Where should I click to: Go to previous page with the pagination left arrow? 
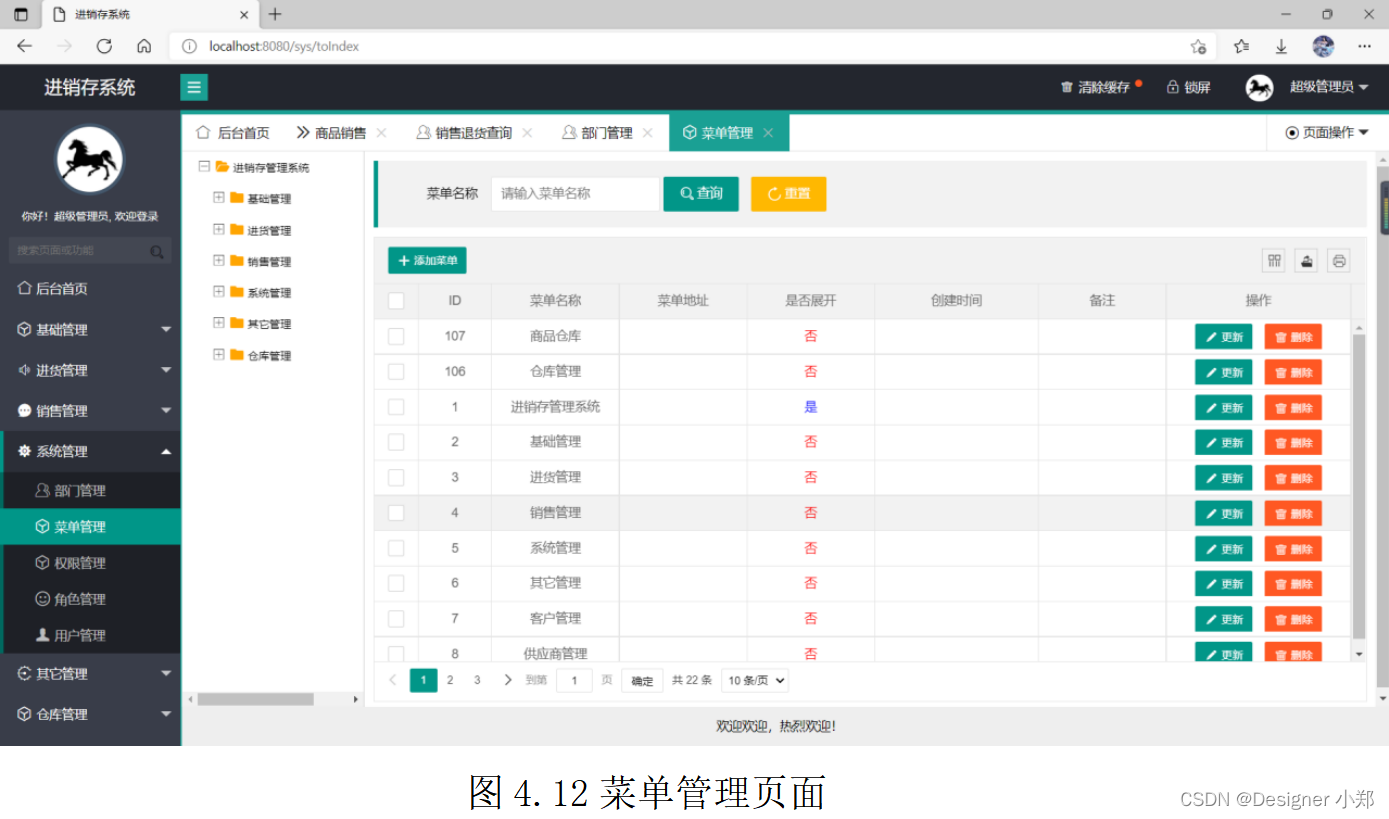(392, 680)
